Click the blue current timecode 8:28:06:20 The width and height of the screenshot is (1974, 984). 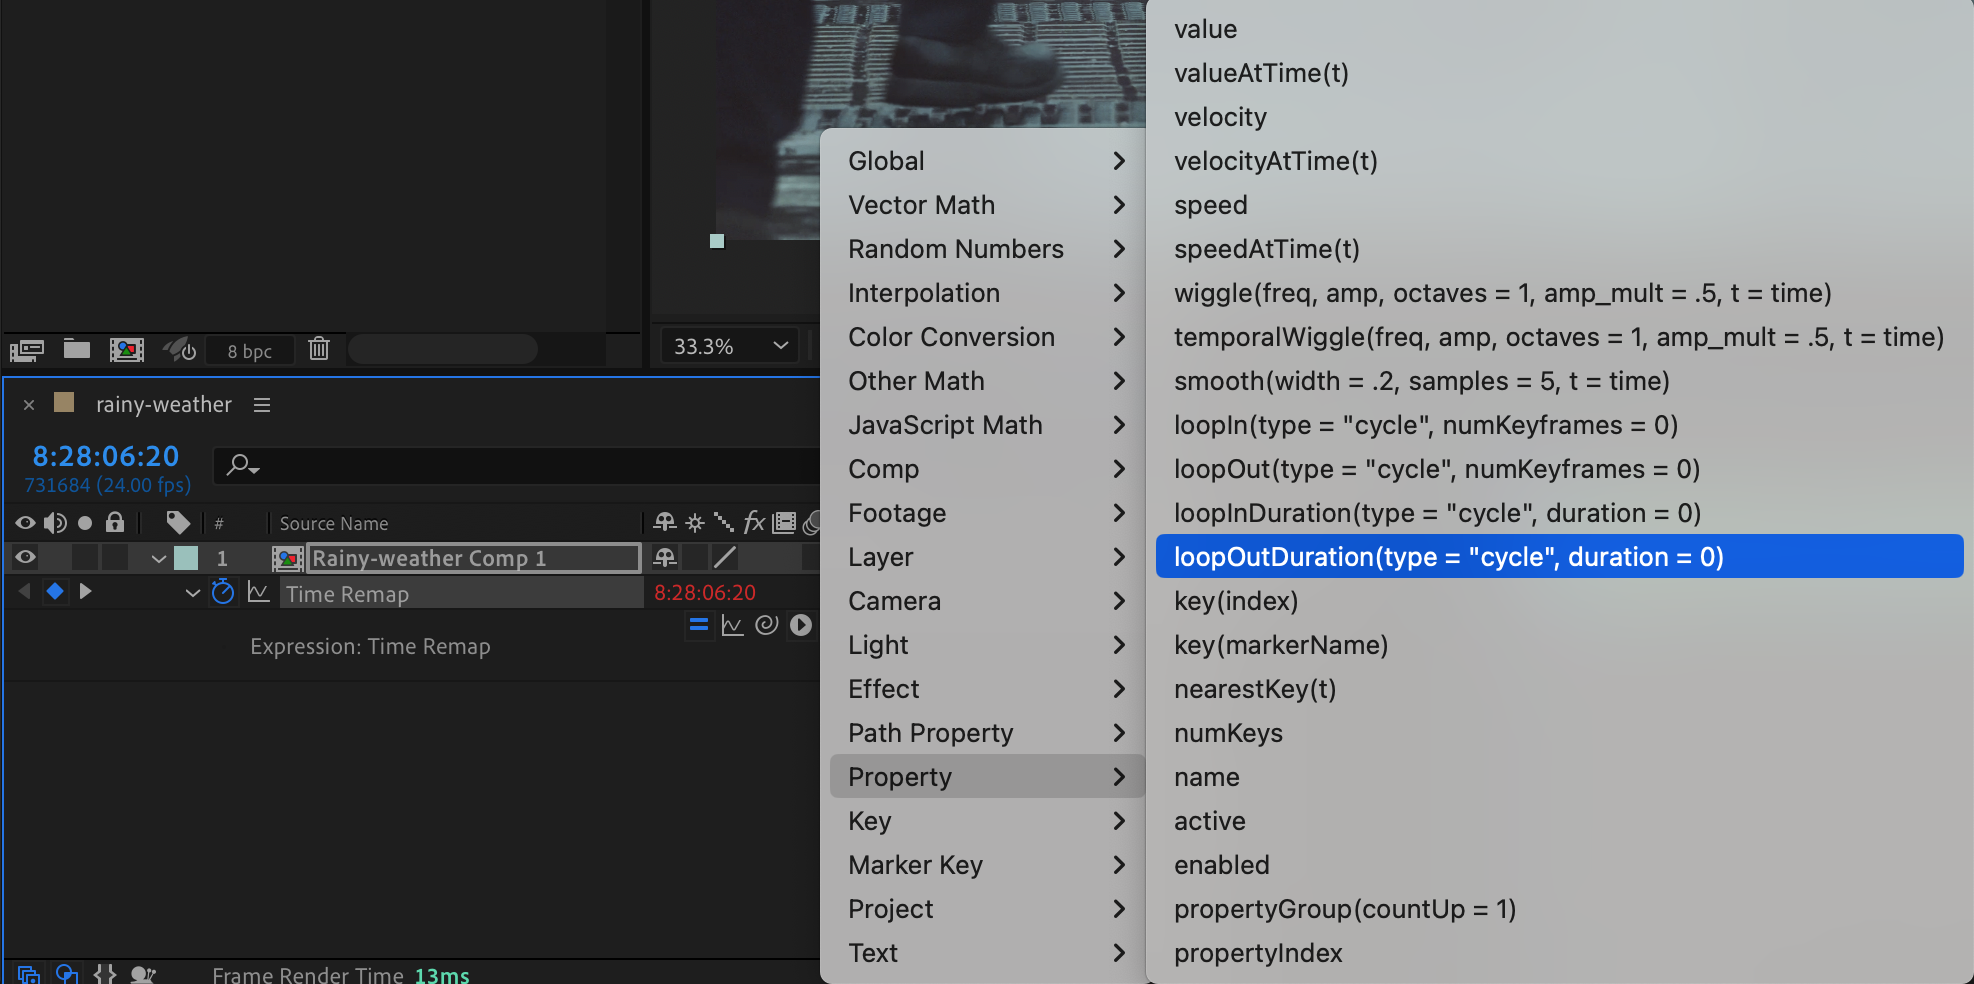pos(106,456)
